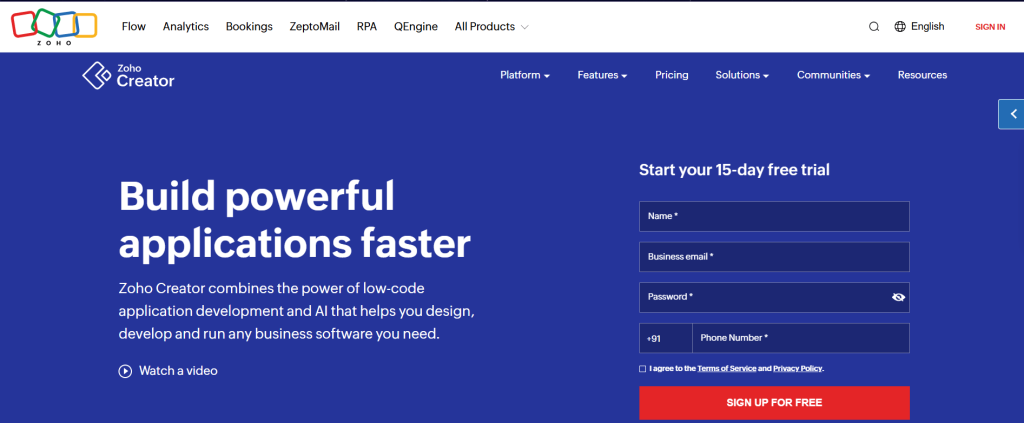Screen dimensions: 1024x423
Task: Open the All Products dropdown
Action: [x=491, y=27]
